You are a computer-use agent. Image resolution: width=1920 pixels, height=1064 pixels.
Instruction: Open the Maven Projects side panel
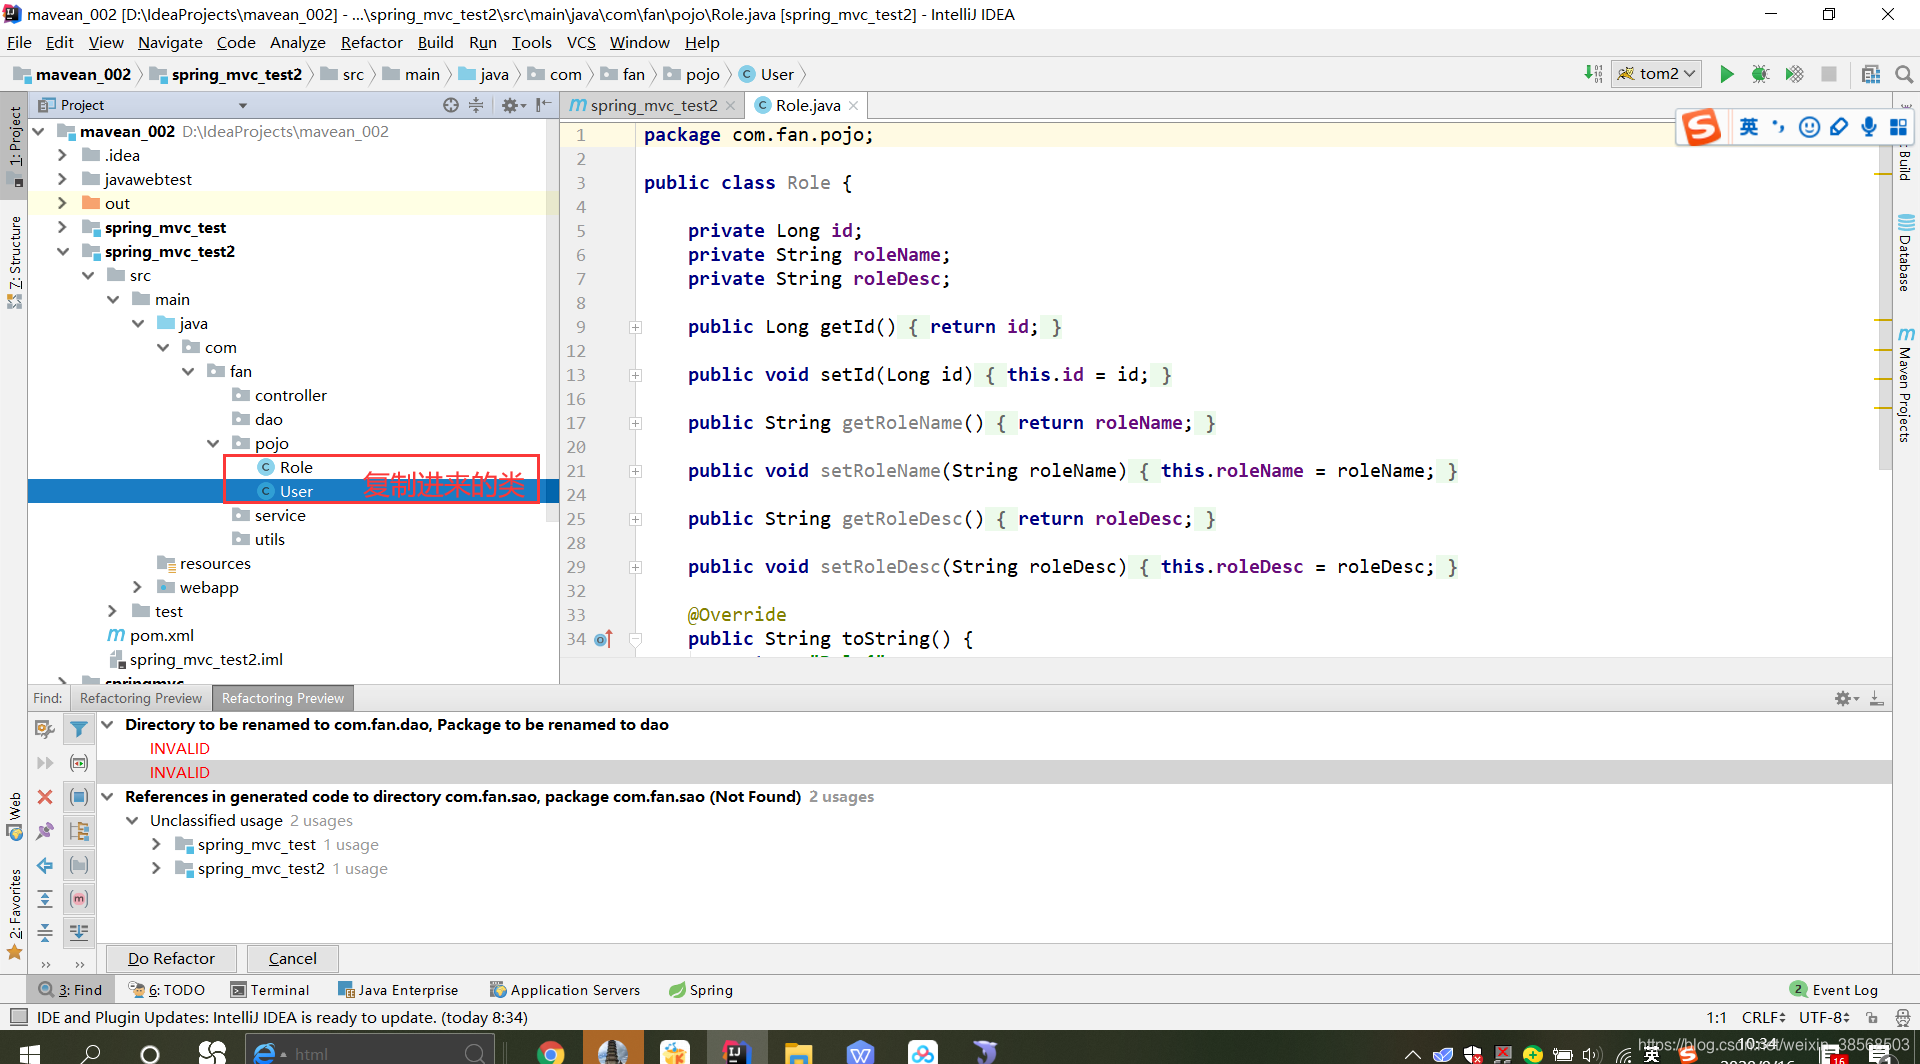(1905, 383)
